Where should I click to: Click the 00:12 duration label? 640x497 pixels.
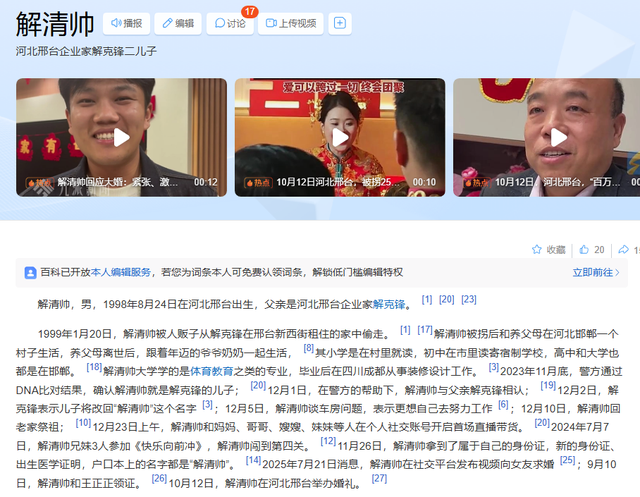click(x=206, y=182)
